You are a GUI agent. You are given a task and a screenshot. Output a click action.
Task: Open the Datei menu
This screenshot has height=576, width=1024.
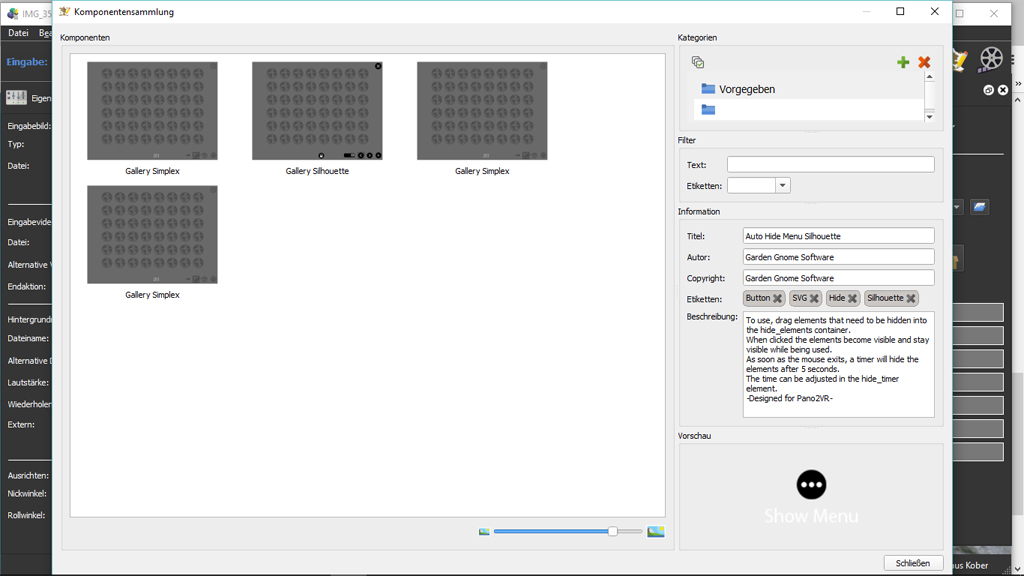pos(18,33)
